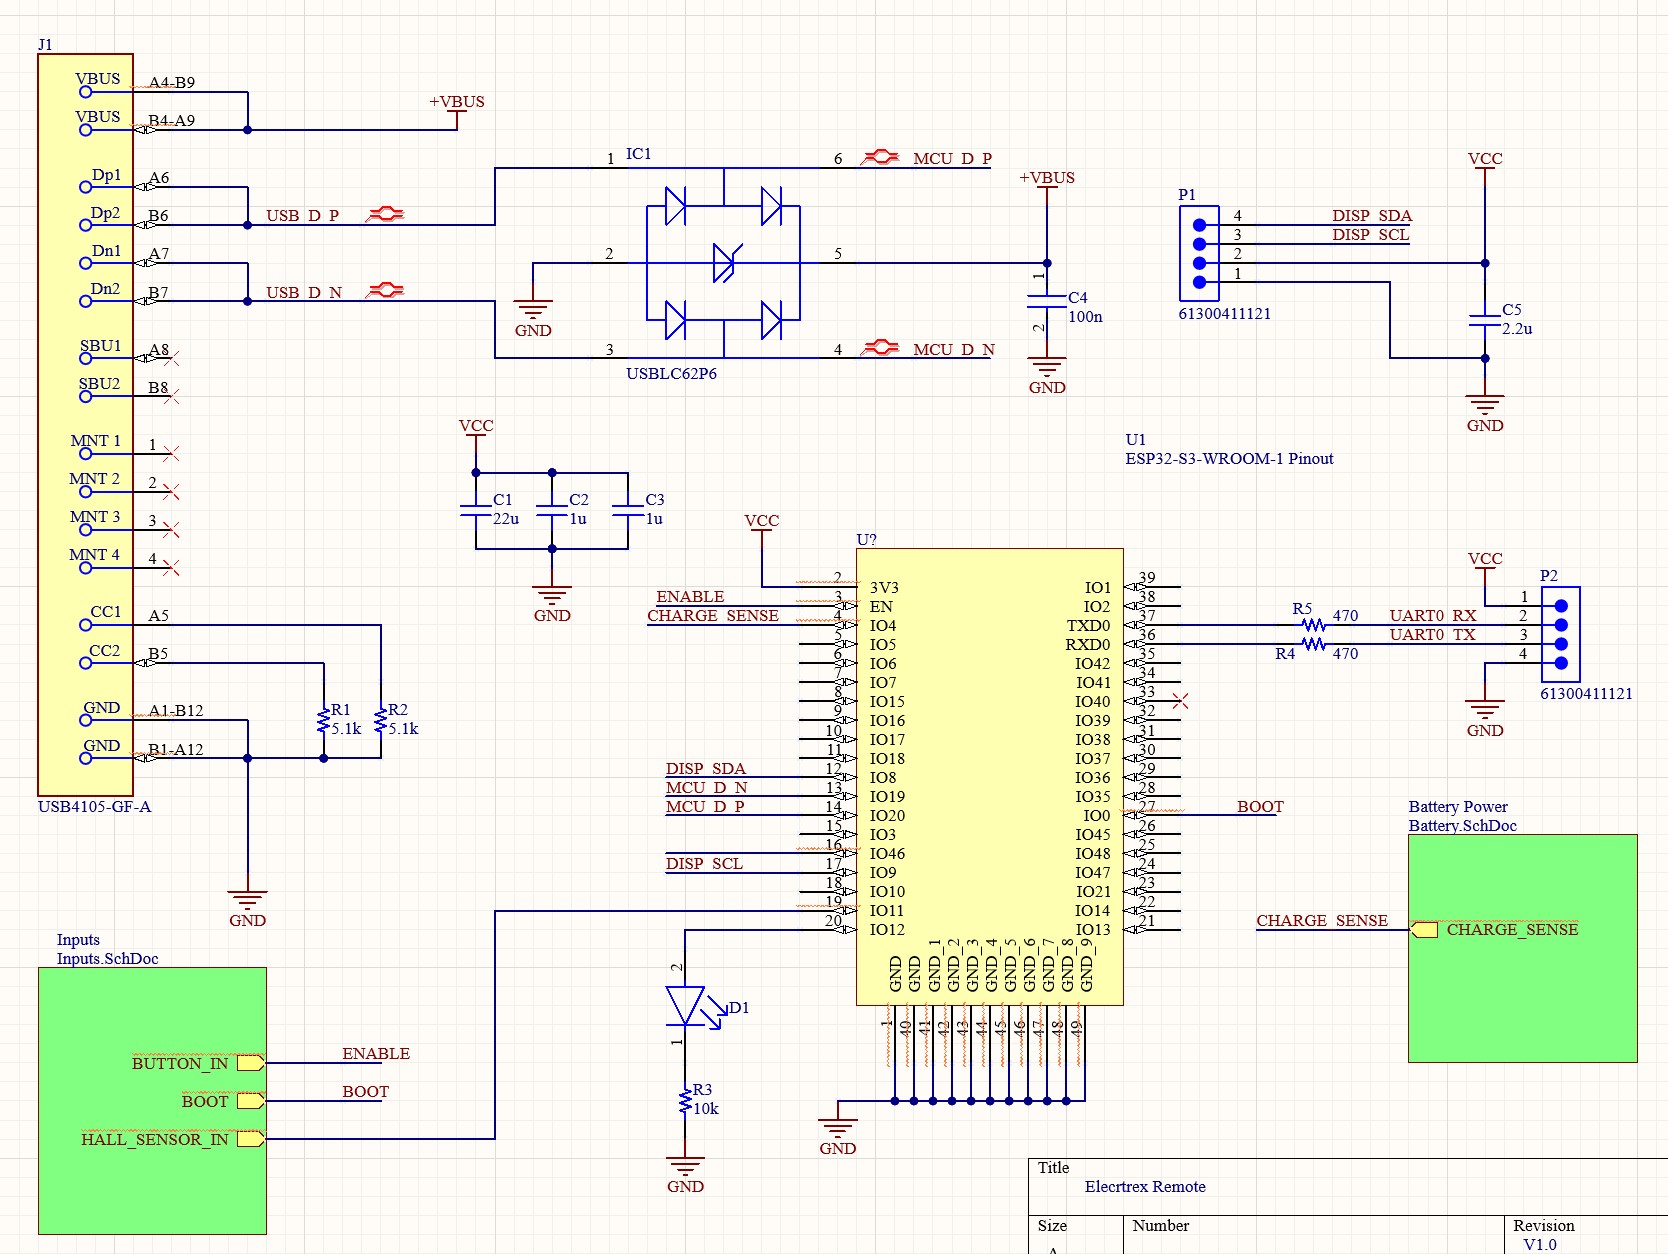Select capacitor C4 100n symbol

[1047, 301]
